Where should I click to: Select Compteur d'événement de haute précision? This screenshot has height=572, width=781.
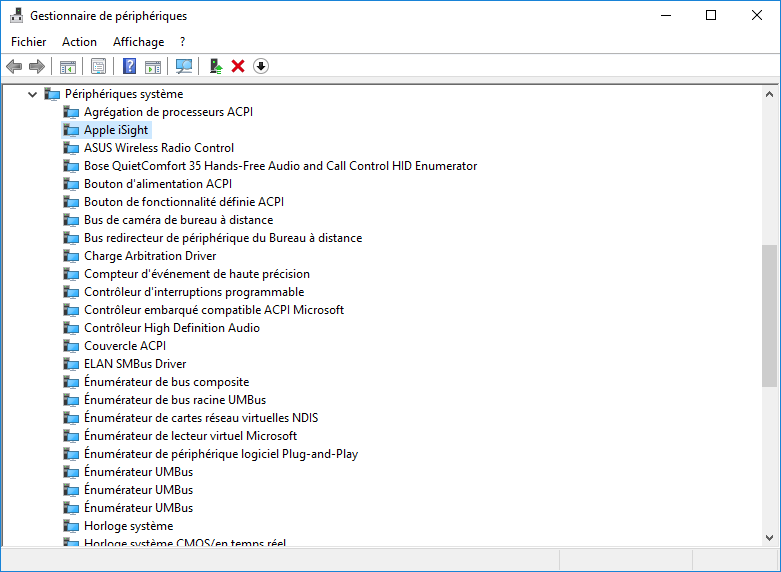click(197, 274)
